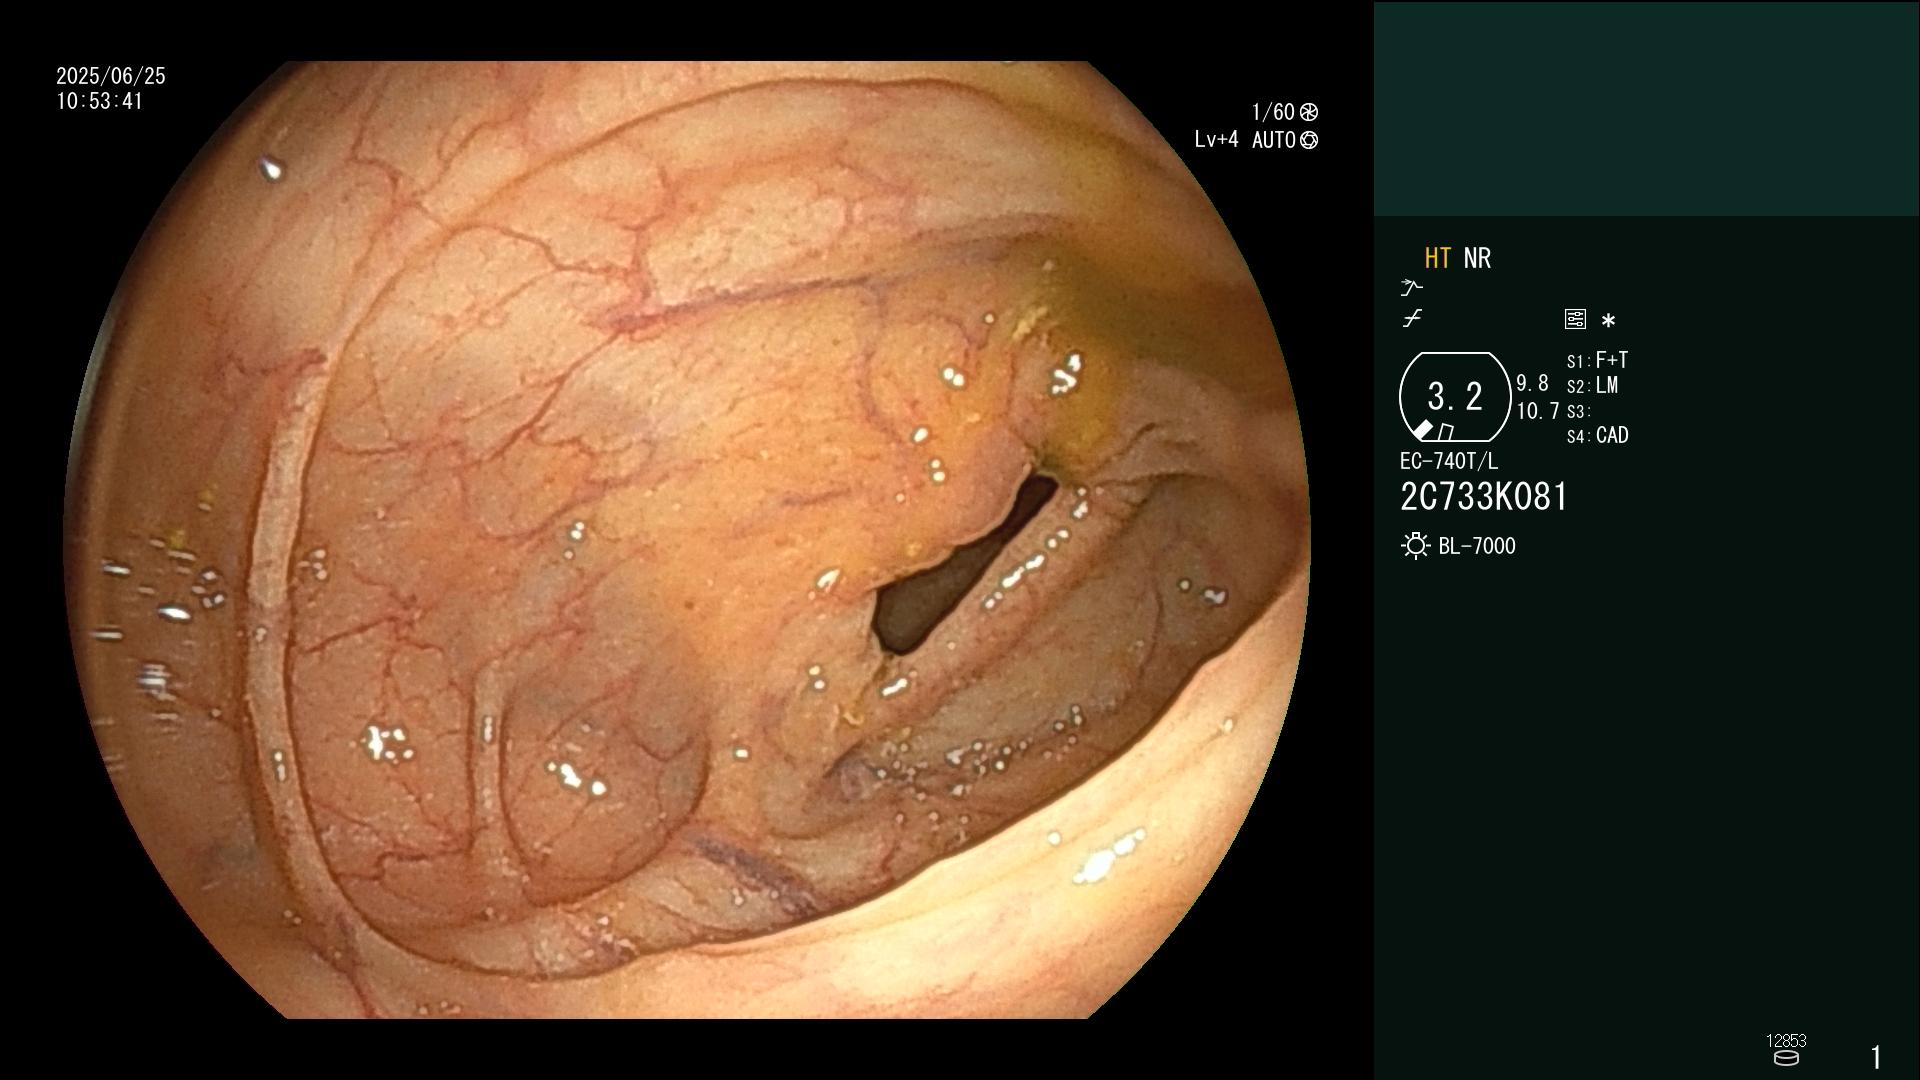Click the iris icon beside AUTO
This screenshot has height=1080, width=1920.
click(1308, 140)
